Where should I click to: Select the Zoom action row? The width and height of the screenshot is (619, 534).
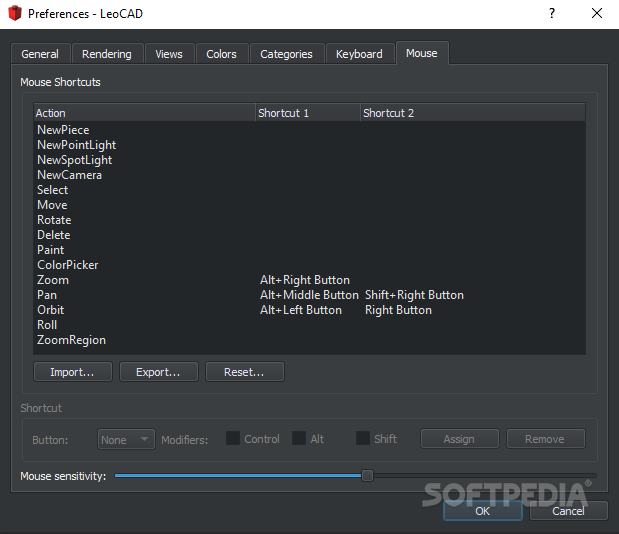pos(309,280)
